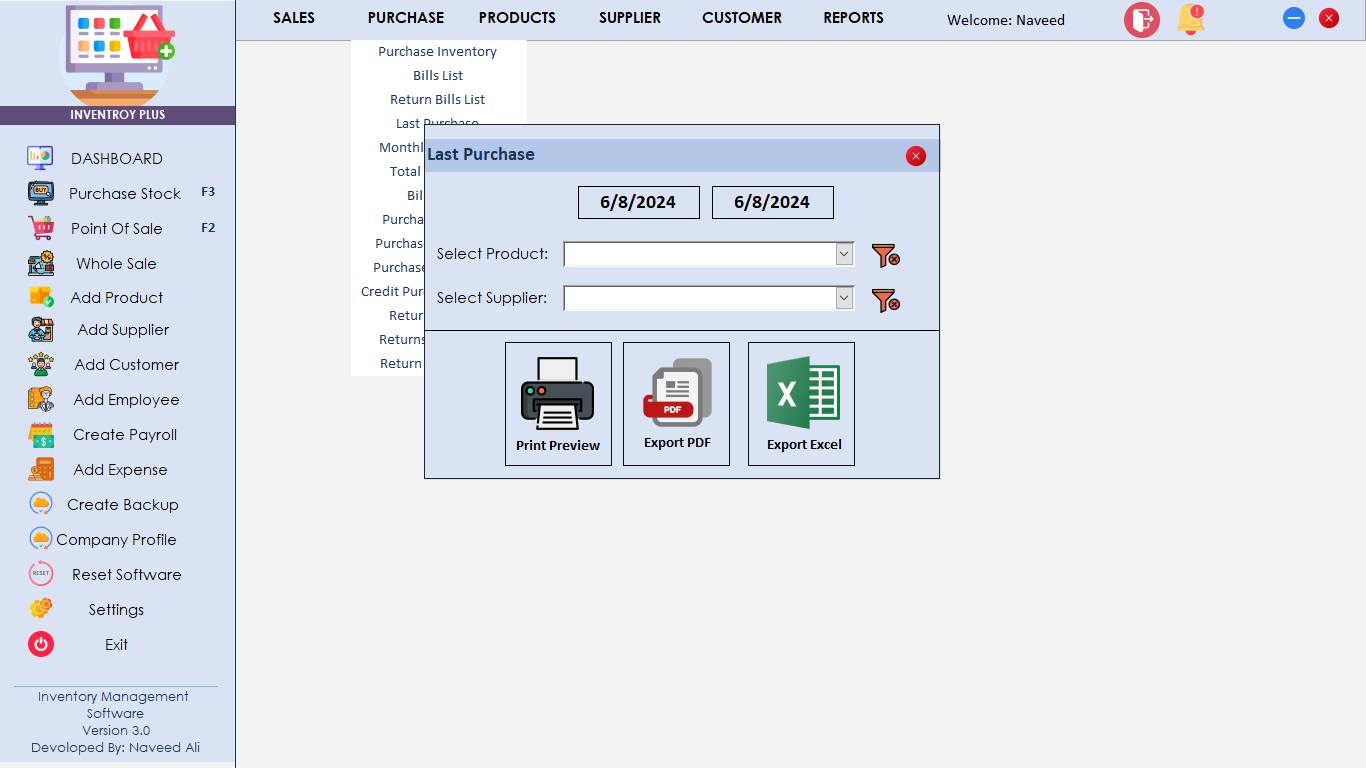Clear the Select Product filter
This screenshot has height=768, width=1366.
pos(885,256)
